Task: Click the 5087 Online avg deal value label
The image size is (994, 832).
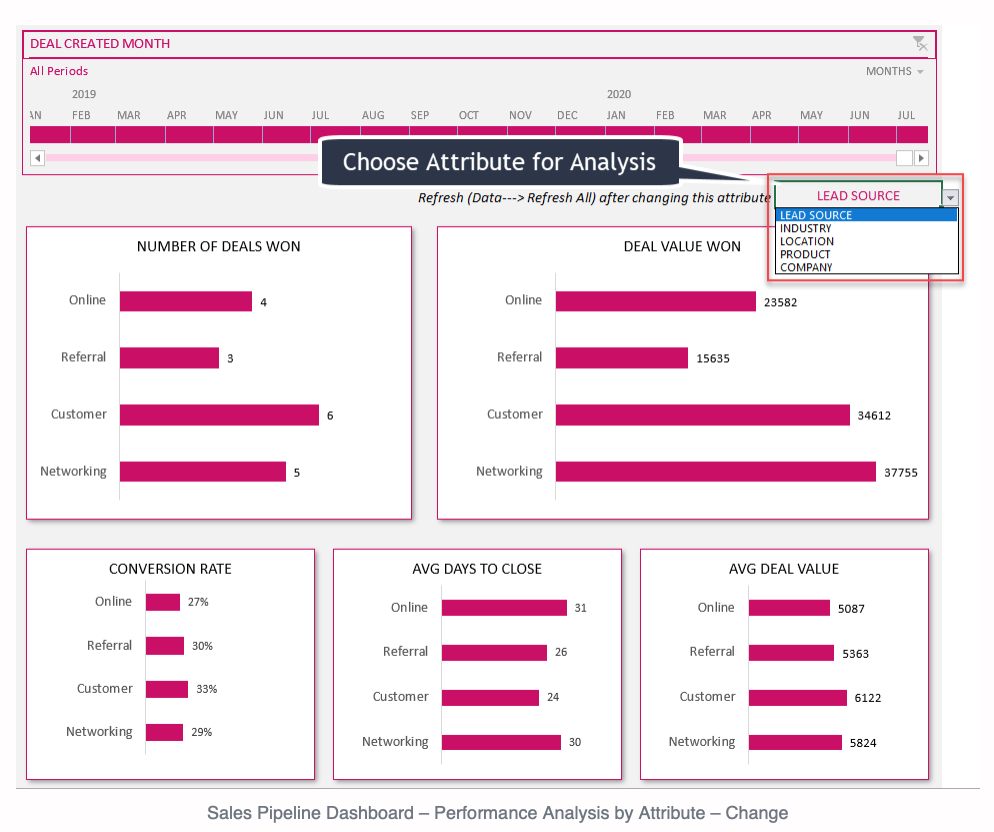Action: (851, 609)
